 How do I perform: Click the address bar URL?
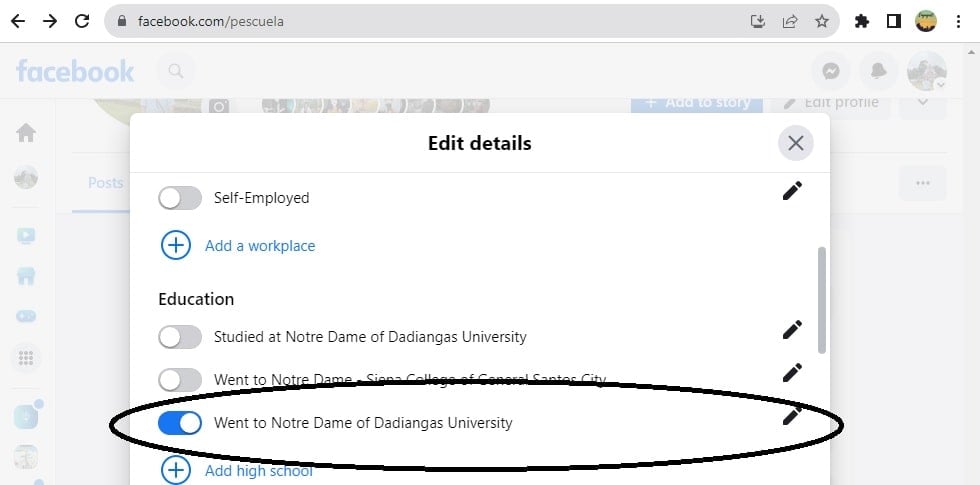[x=211, y=21]
